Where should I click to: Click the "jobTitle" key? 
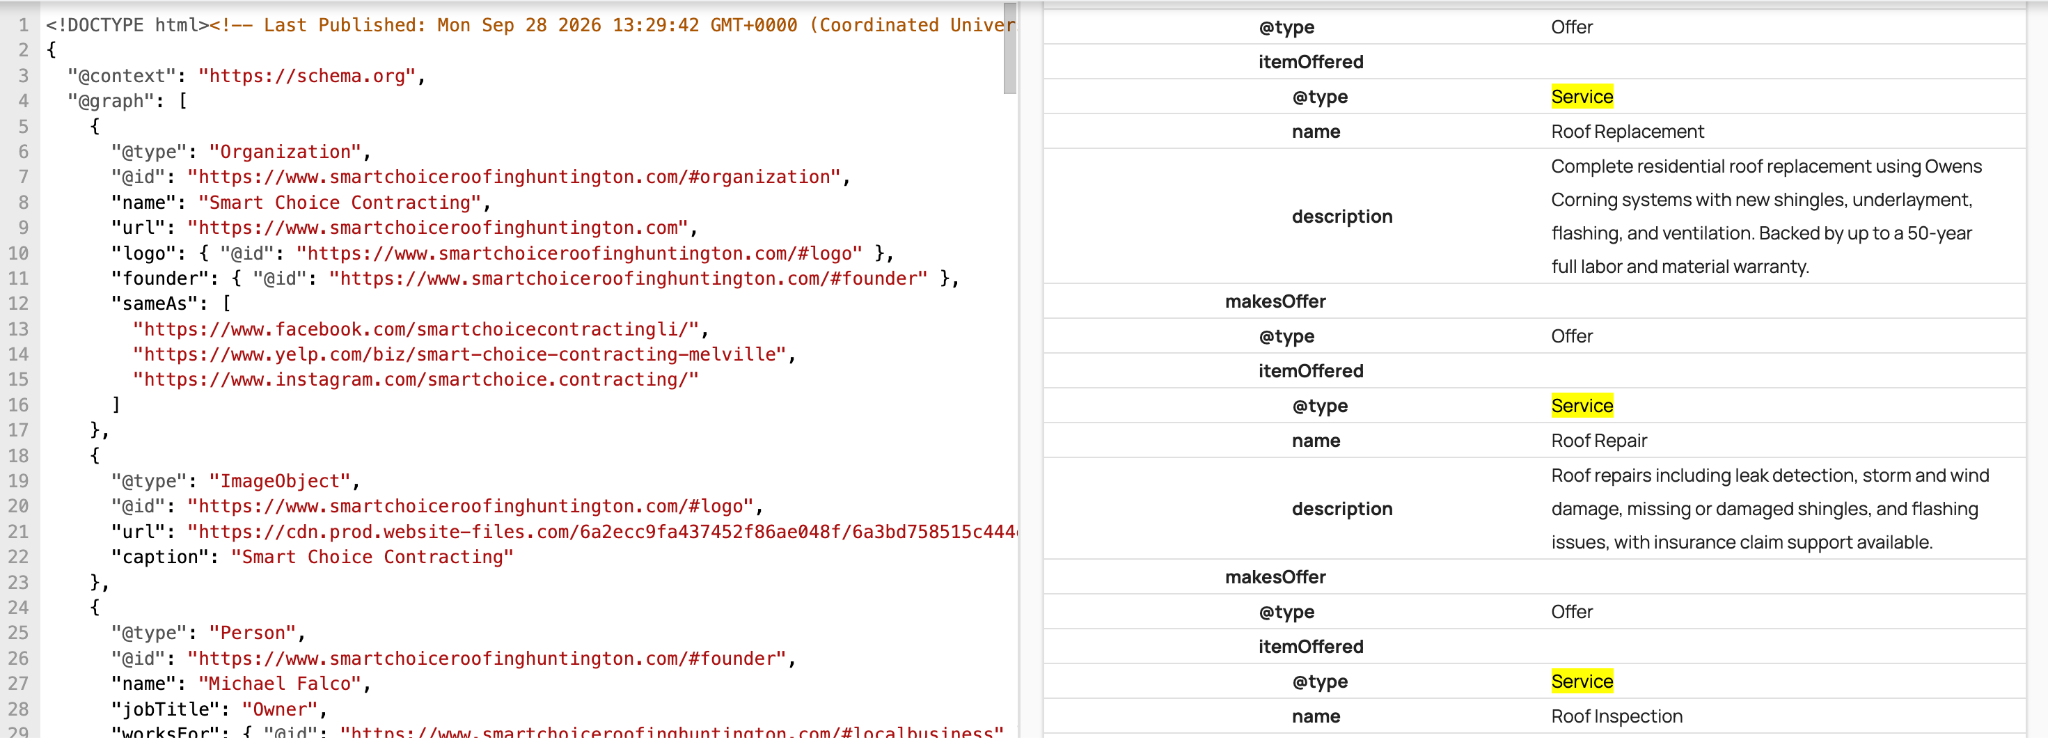tap(166, 709)
